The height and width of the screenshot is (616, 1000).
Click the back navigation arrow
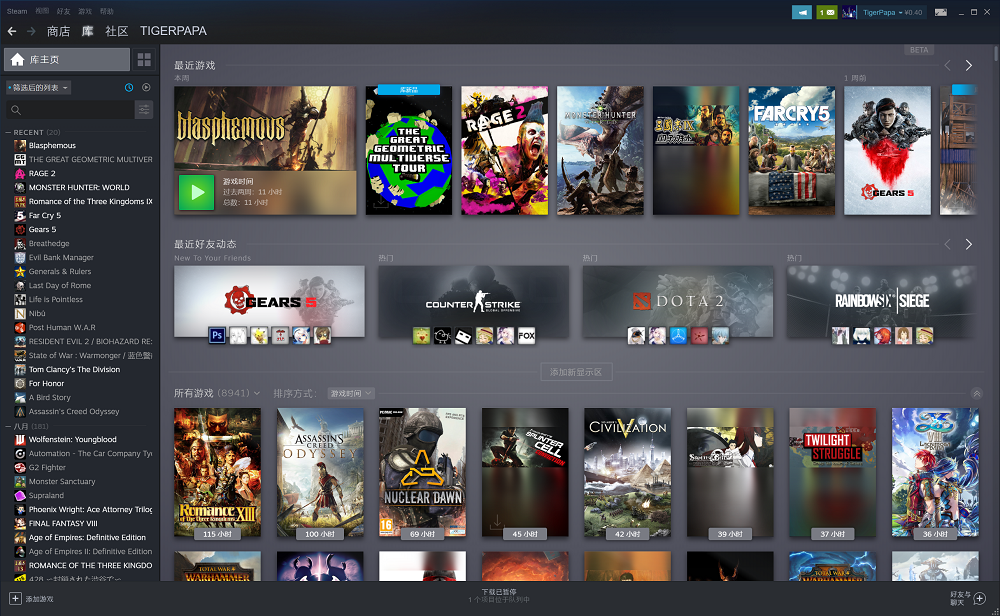[x=11, y=31]
